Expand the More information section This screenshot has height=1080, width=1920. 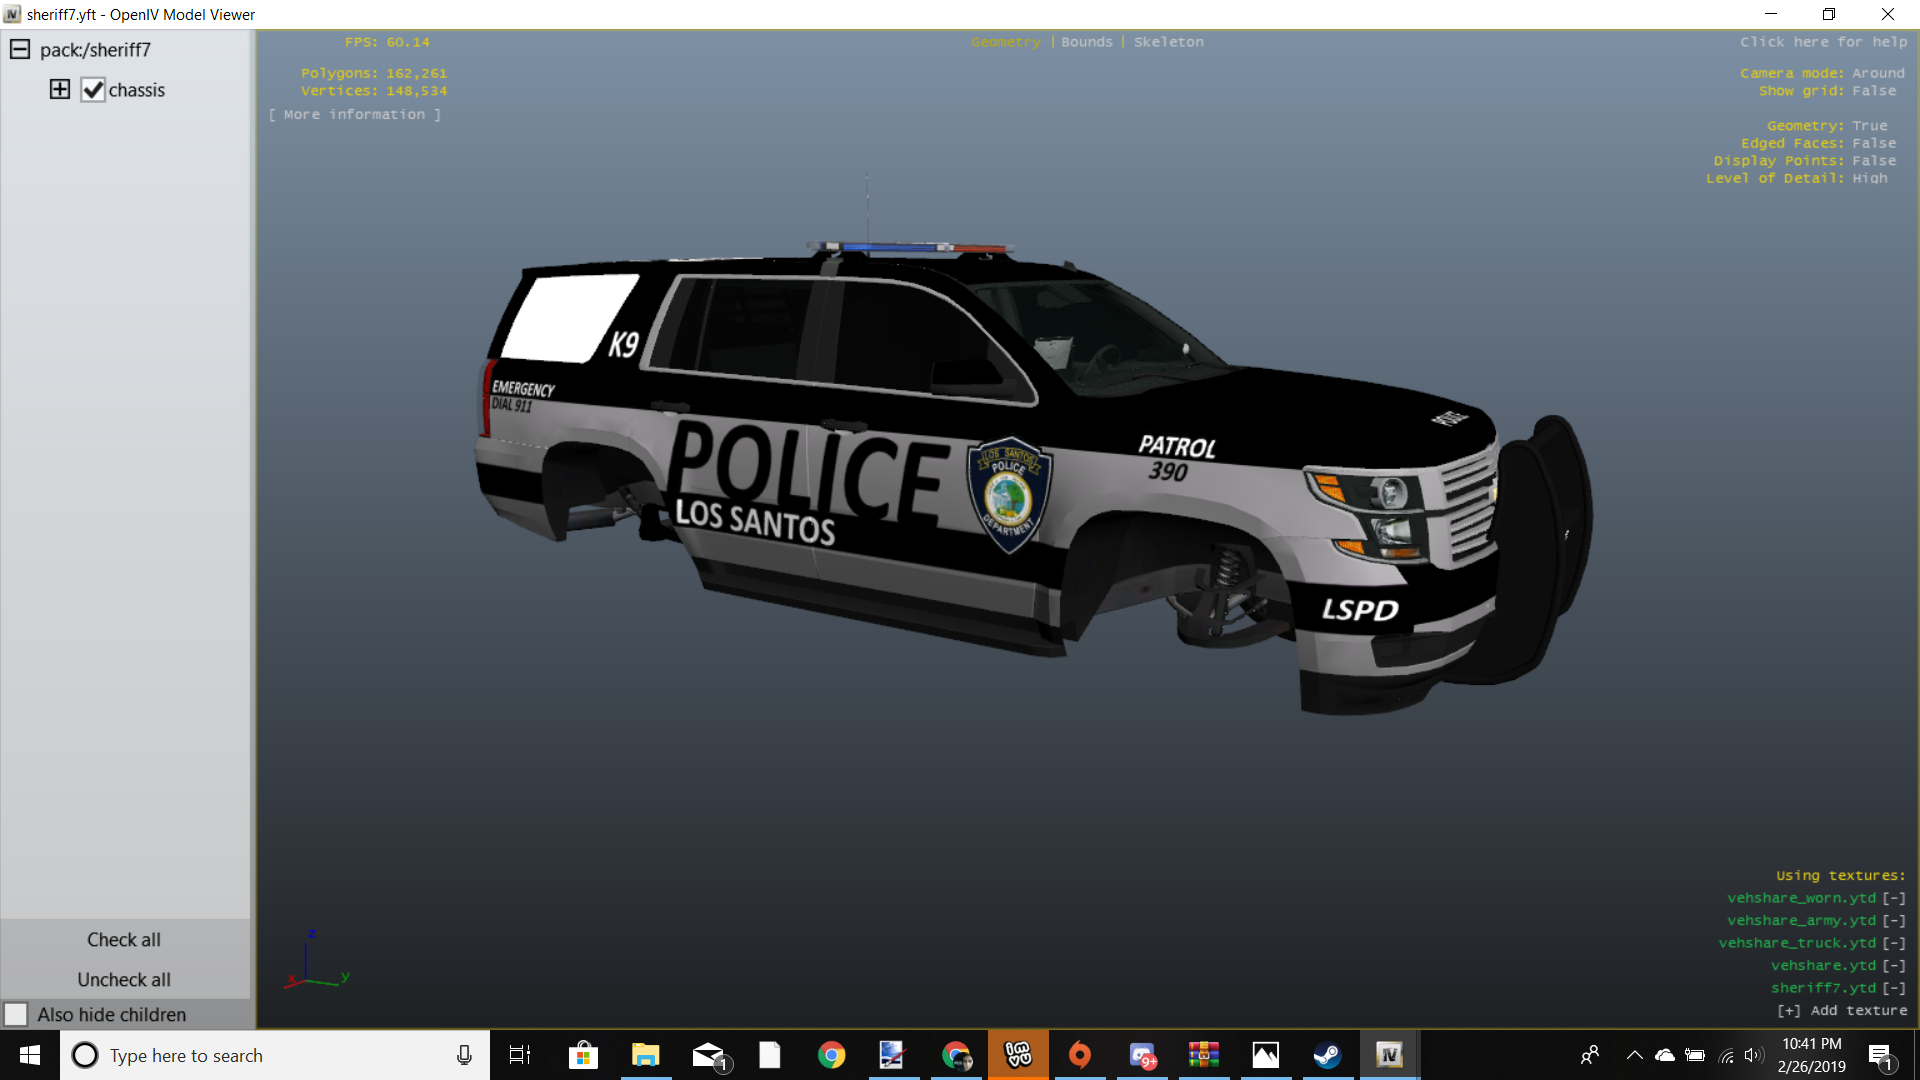(x=354, y=115)
